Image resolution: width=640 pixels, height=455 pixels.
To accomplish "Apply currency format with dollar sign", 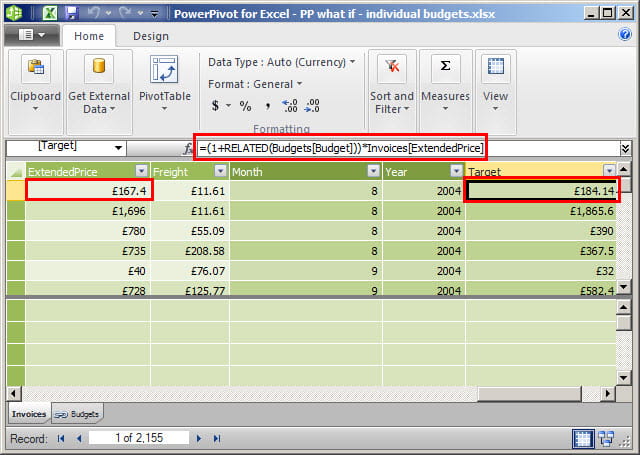I will click(x=215, y=106).
